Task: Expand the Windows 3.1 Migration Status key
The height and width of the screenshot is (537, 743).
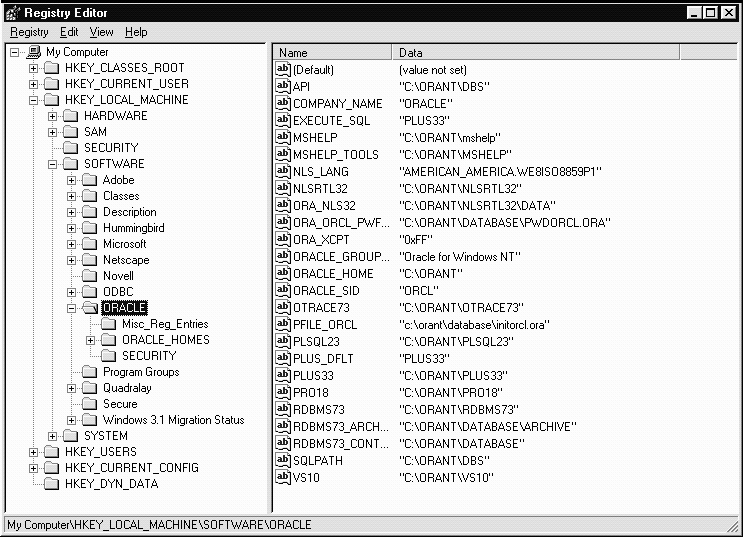Action: point(72,420)
